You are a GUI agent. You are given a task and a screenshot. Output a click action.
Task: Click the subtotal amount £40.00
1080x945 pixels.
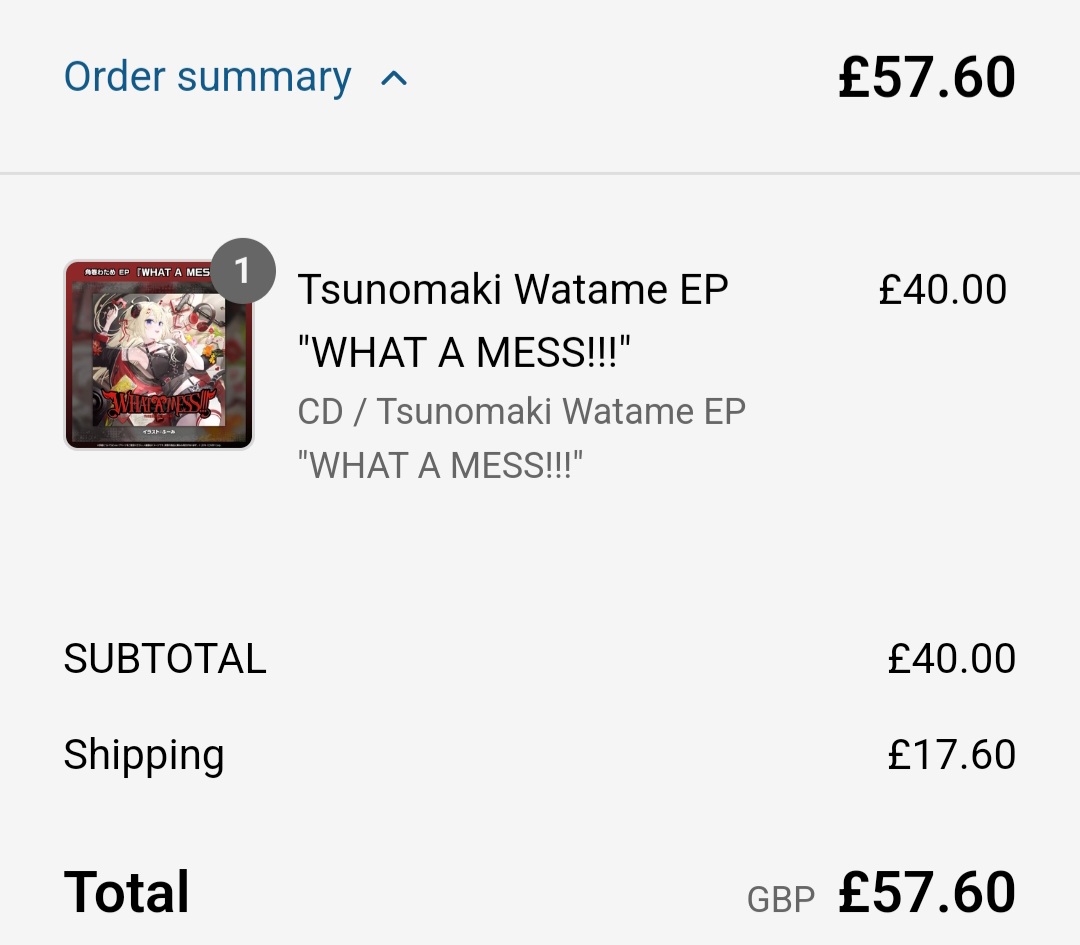tap(951, 659)
